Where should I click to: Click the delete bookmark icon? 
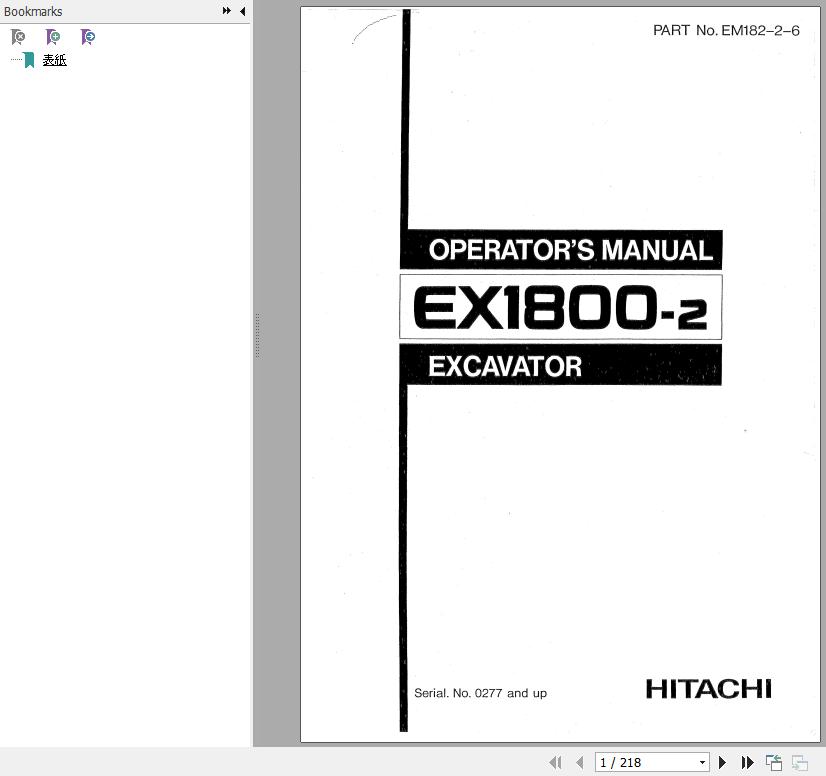tap(18, 37)
